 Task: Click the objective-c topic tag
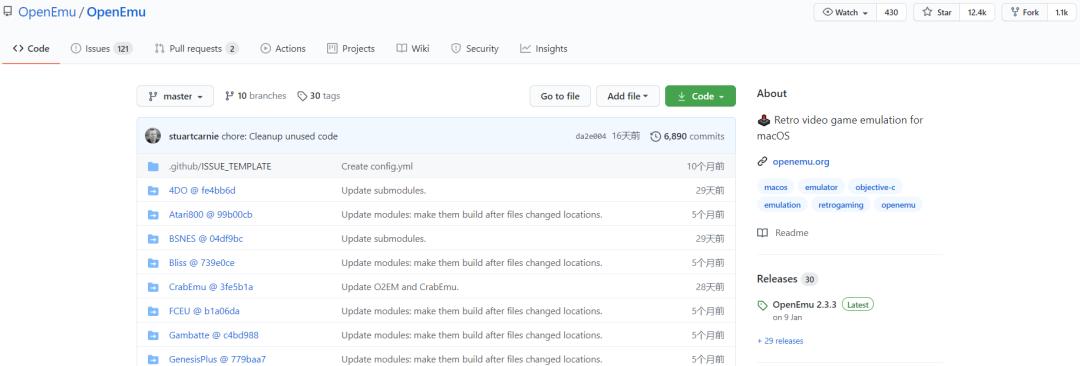click(875, 187)
